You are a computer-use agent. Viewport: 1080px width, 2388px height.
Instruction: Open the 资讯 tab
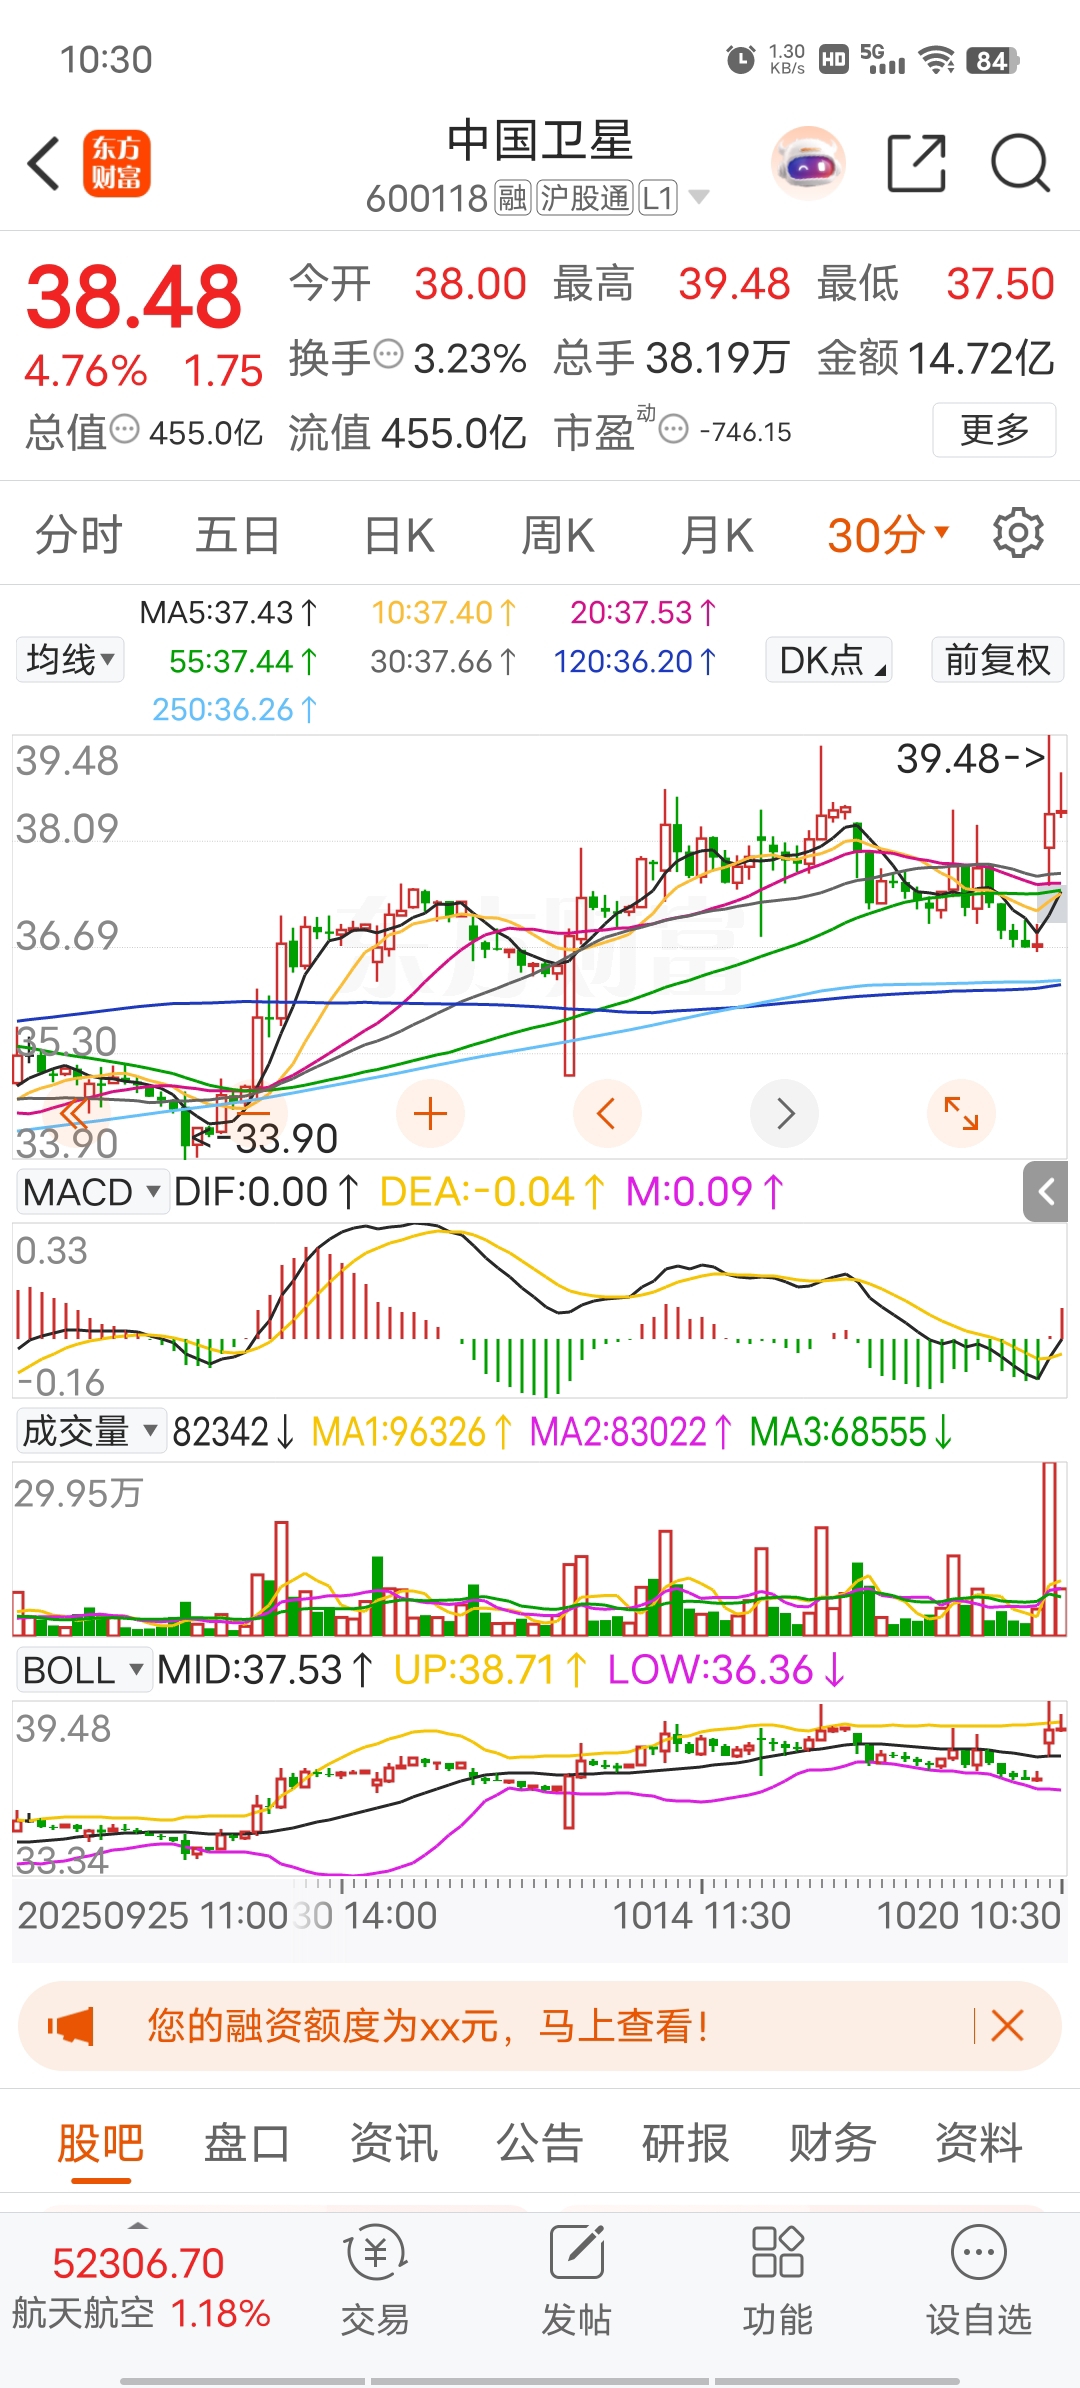point(393,2144)
